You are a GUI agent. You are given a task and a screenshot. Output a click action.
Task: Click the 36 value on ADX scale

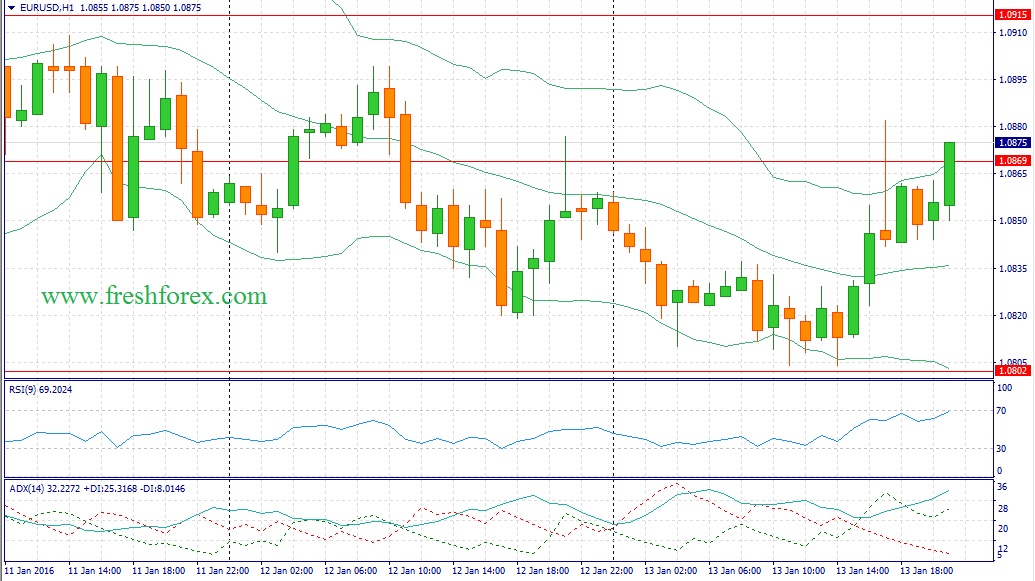coord(1002,487)
